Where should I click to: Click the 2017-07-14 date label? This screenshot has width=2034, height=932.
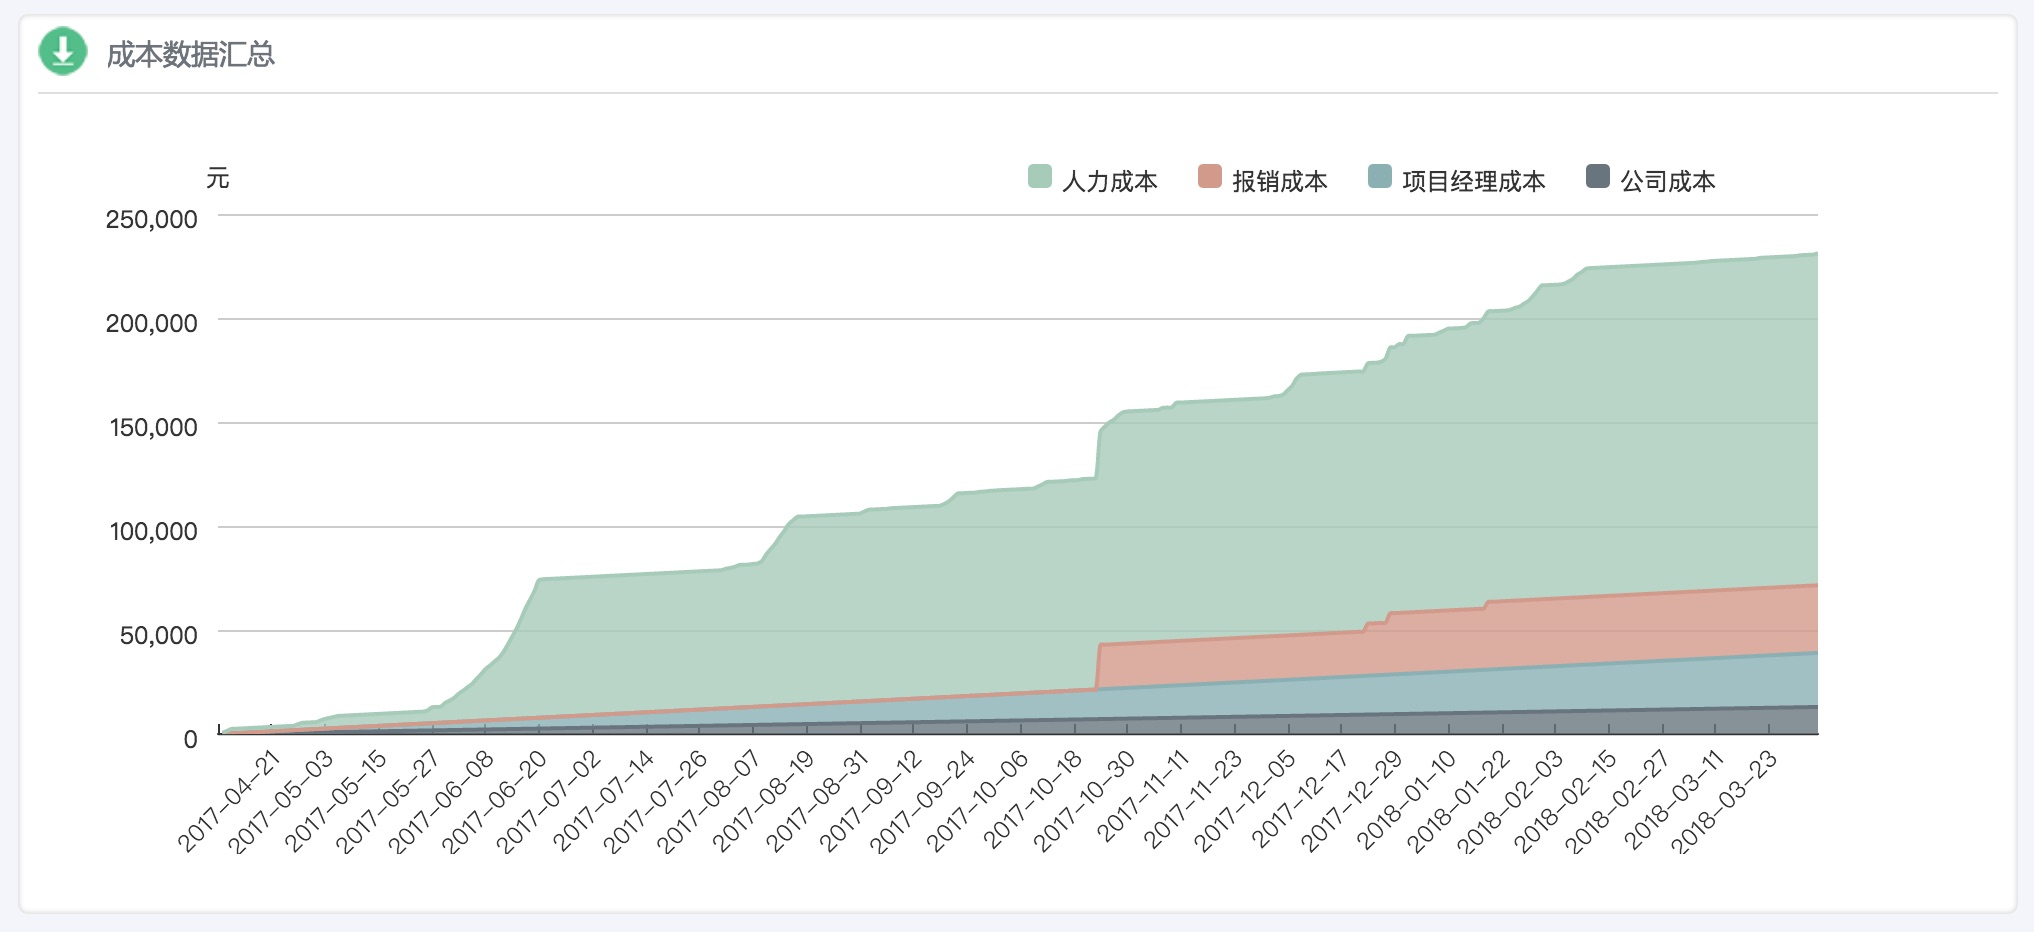tap(602, 801)
